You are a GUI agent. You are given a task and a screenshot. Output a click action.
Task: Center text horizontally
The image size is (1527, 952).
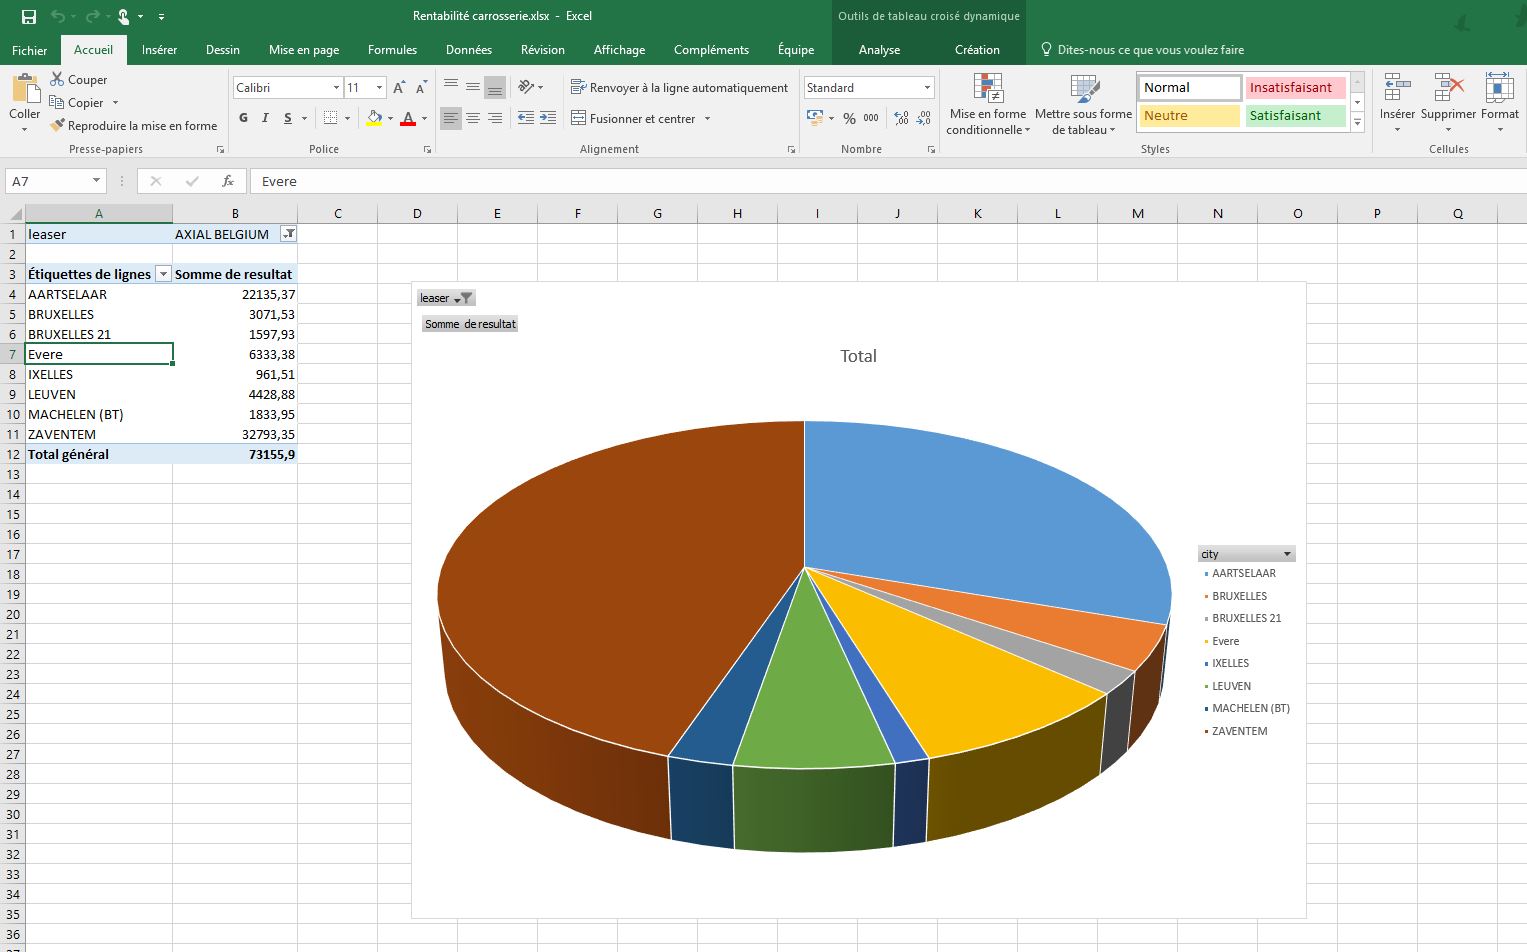pos(473,118)
